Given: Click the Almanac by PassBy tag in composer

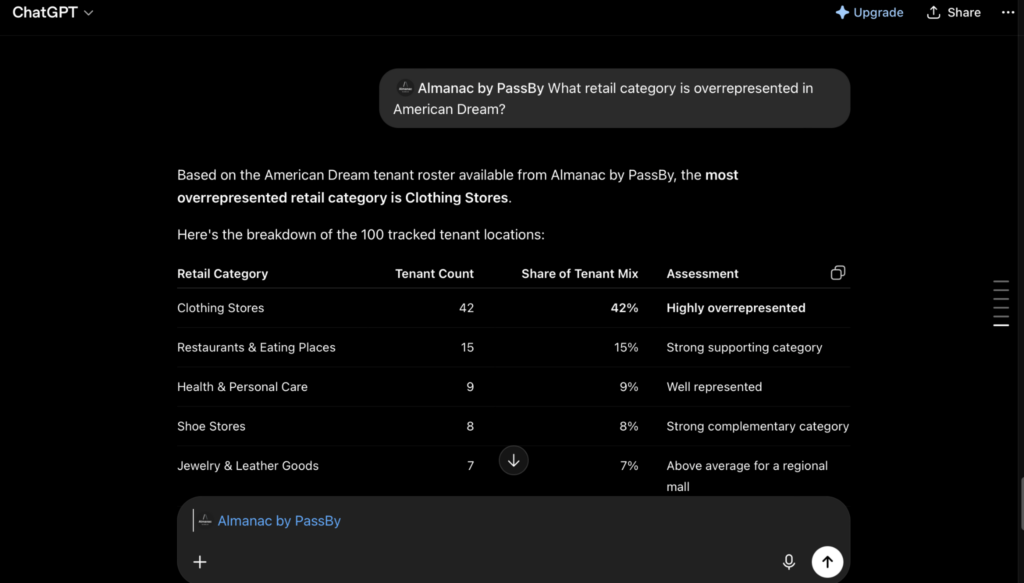Looking at the screenshot, I should coord(279,520).
